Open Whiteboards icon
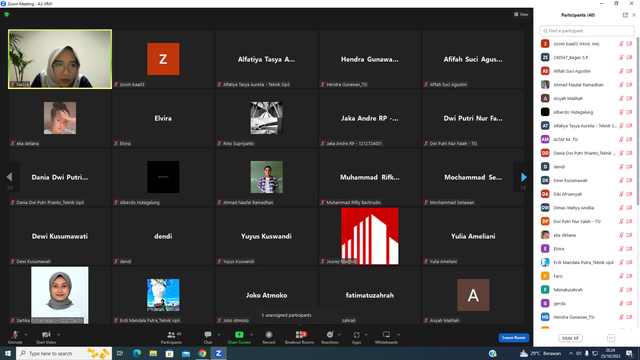This screenshot has height=360, width=640. [386, 335]
